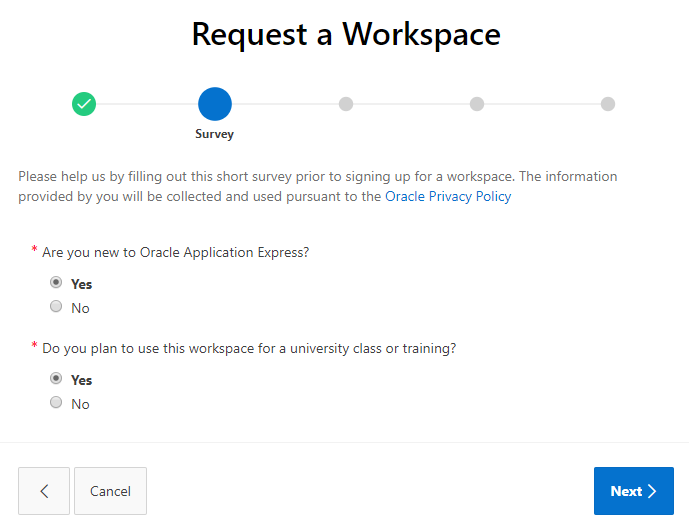Choose No for university class or training use
The image size is (689, 523).
click(56, 403)
